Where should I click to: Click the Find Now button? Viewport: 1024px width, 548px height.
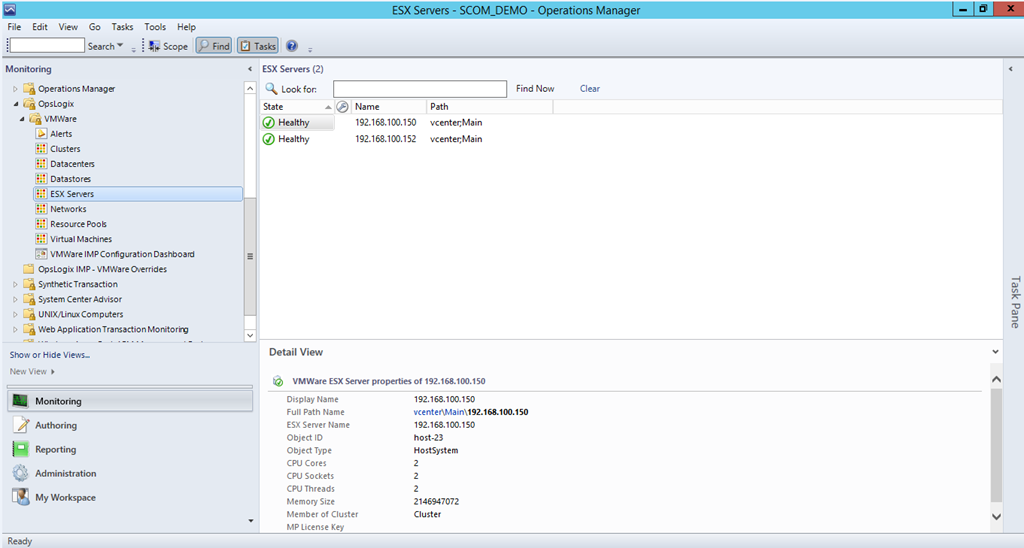tap(535, 89)
